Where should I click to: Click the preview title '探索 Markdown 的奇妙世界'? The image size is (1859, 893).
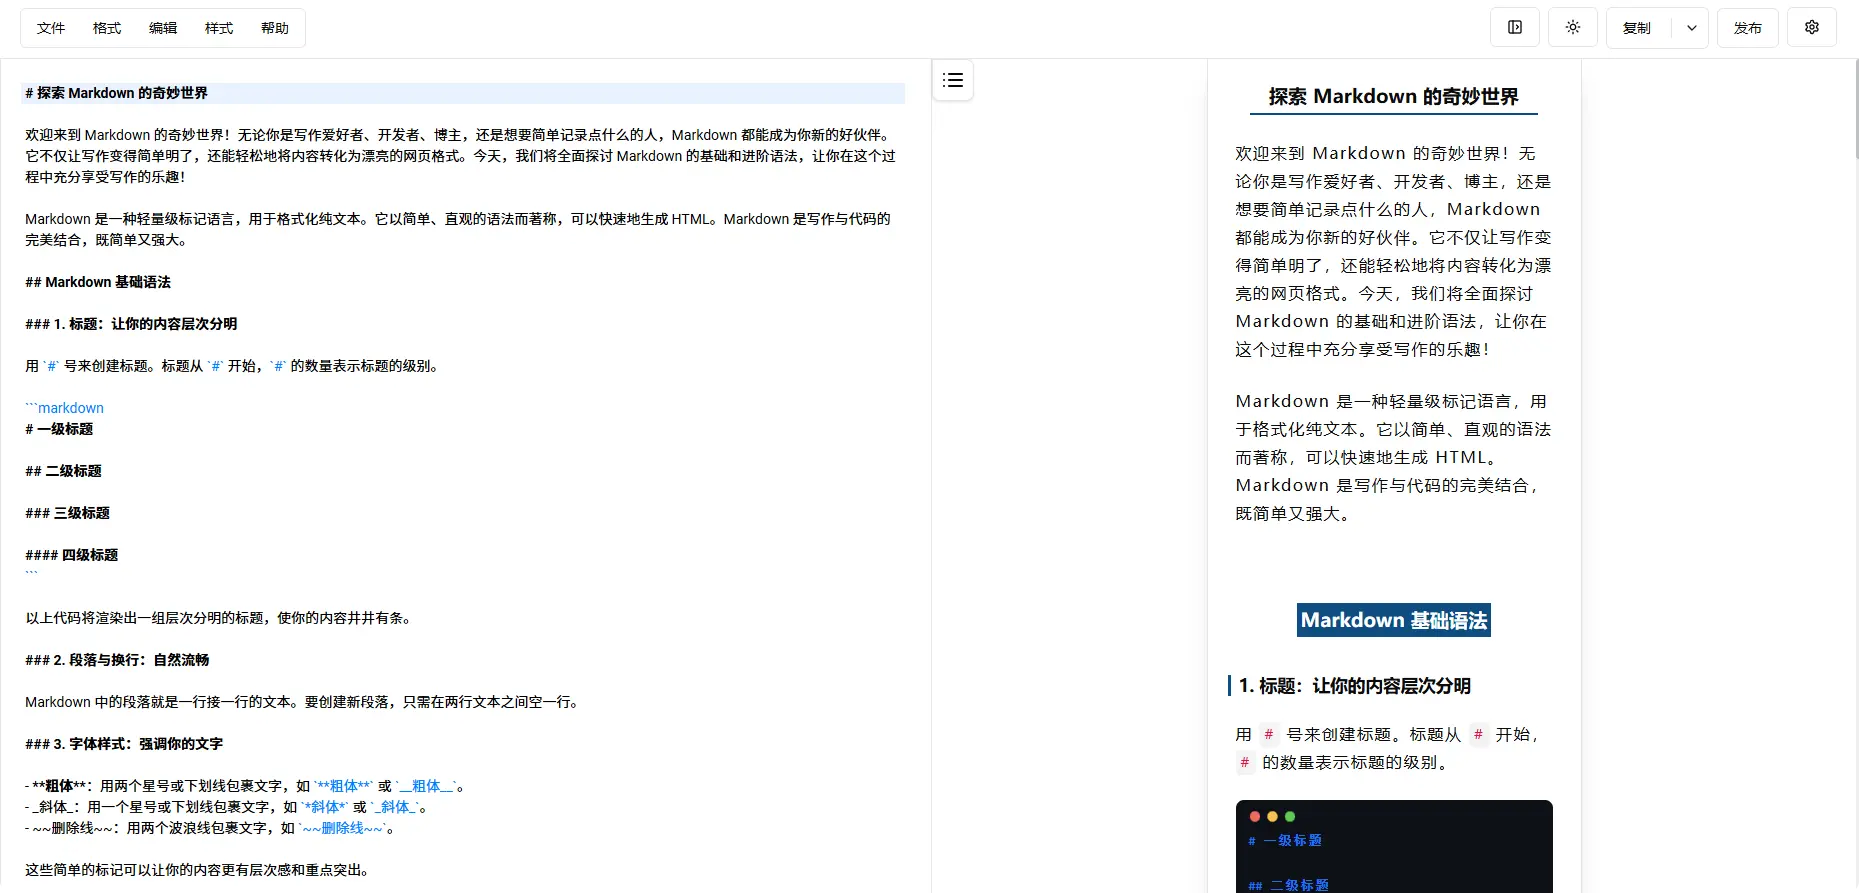coord(1394,96)
